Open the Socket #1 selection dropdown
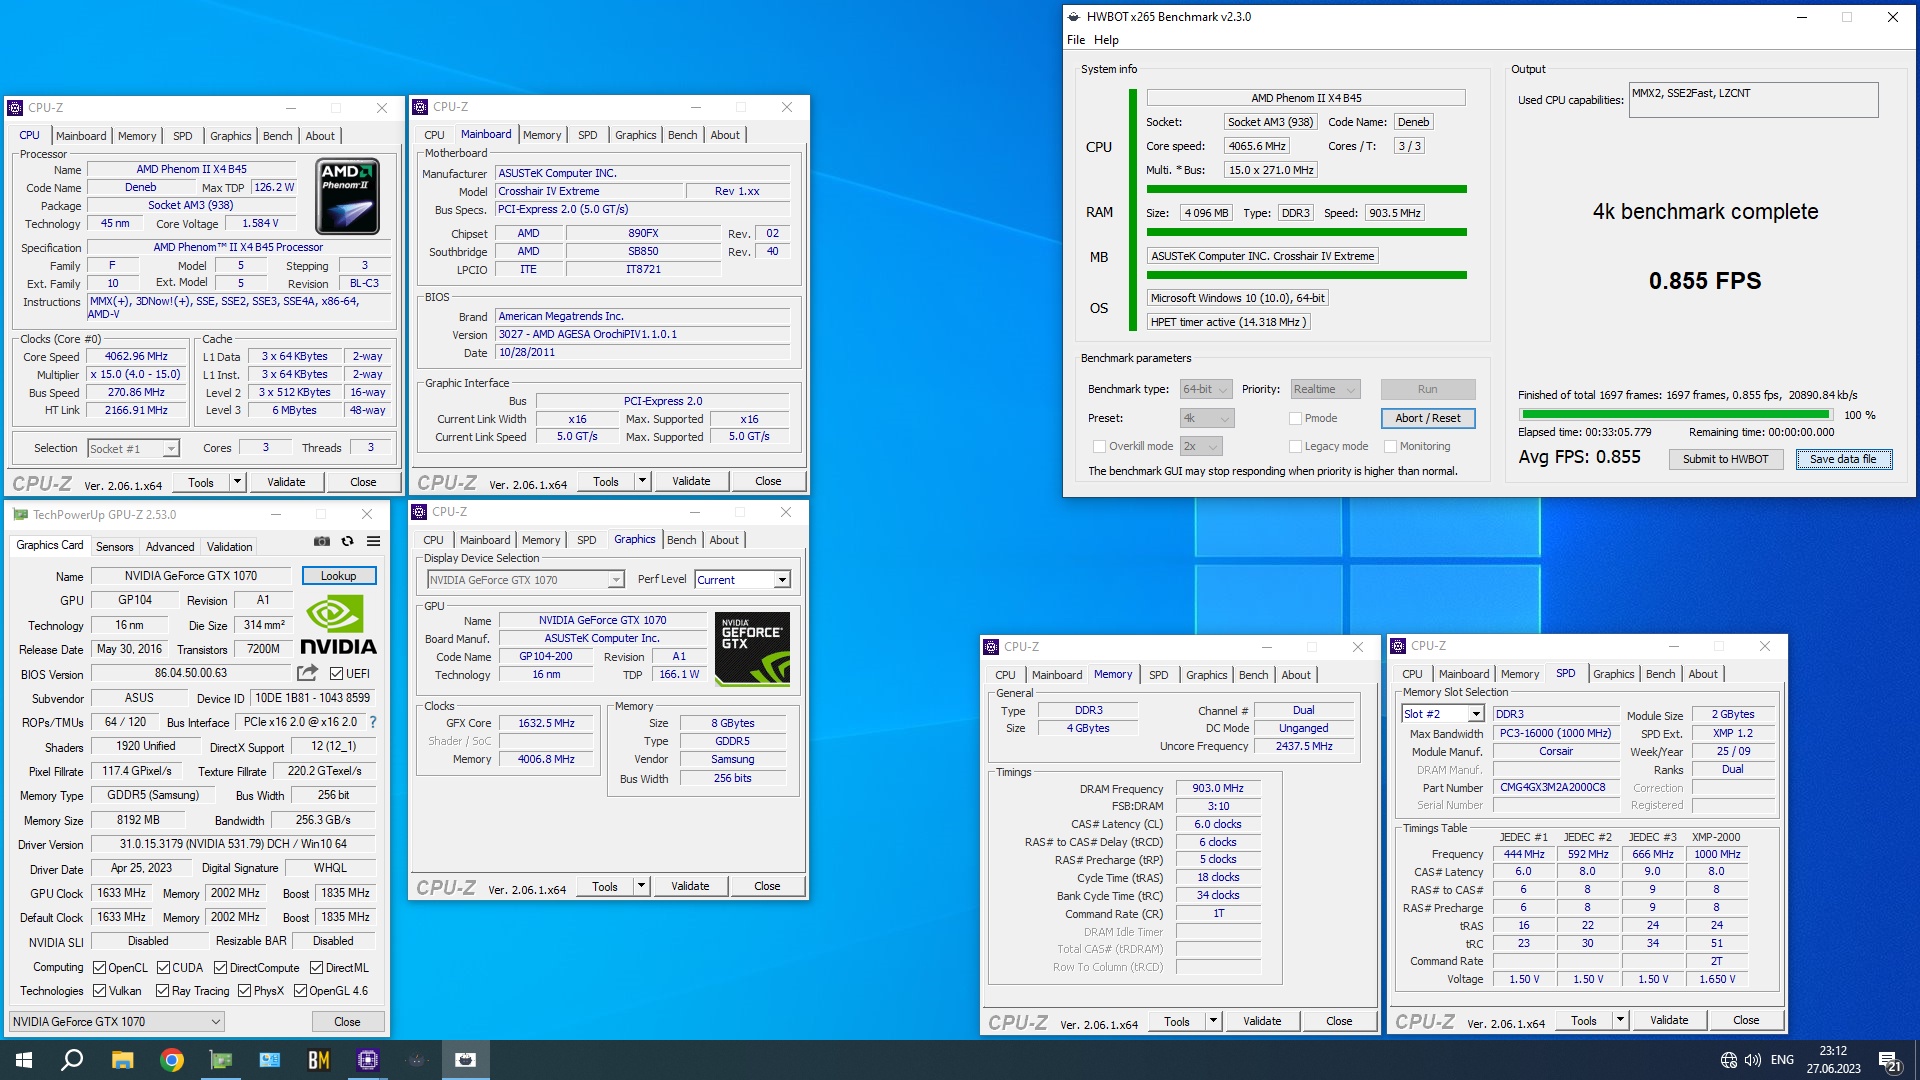 133,449
